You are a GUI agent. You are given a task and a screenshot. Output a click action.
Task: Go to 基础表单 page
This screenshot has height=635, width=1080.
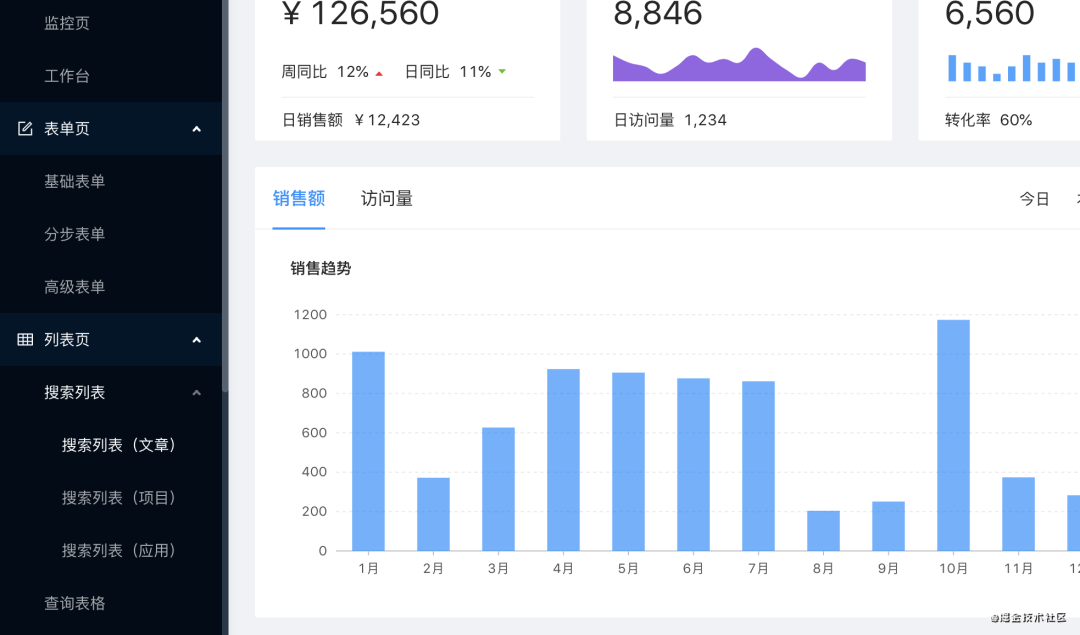point(74,181)
